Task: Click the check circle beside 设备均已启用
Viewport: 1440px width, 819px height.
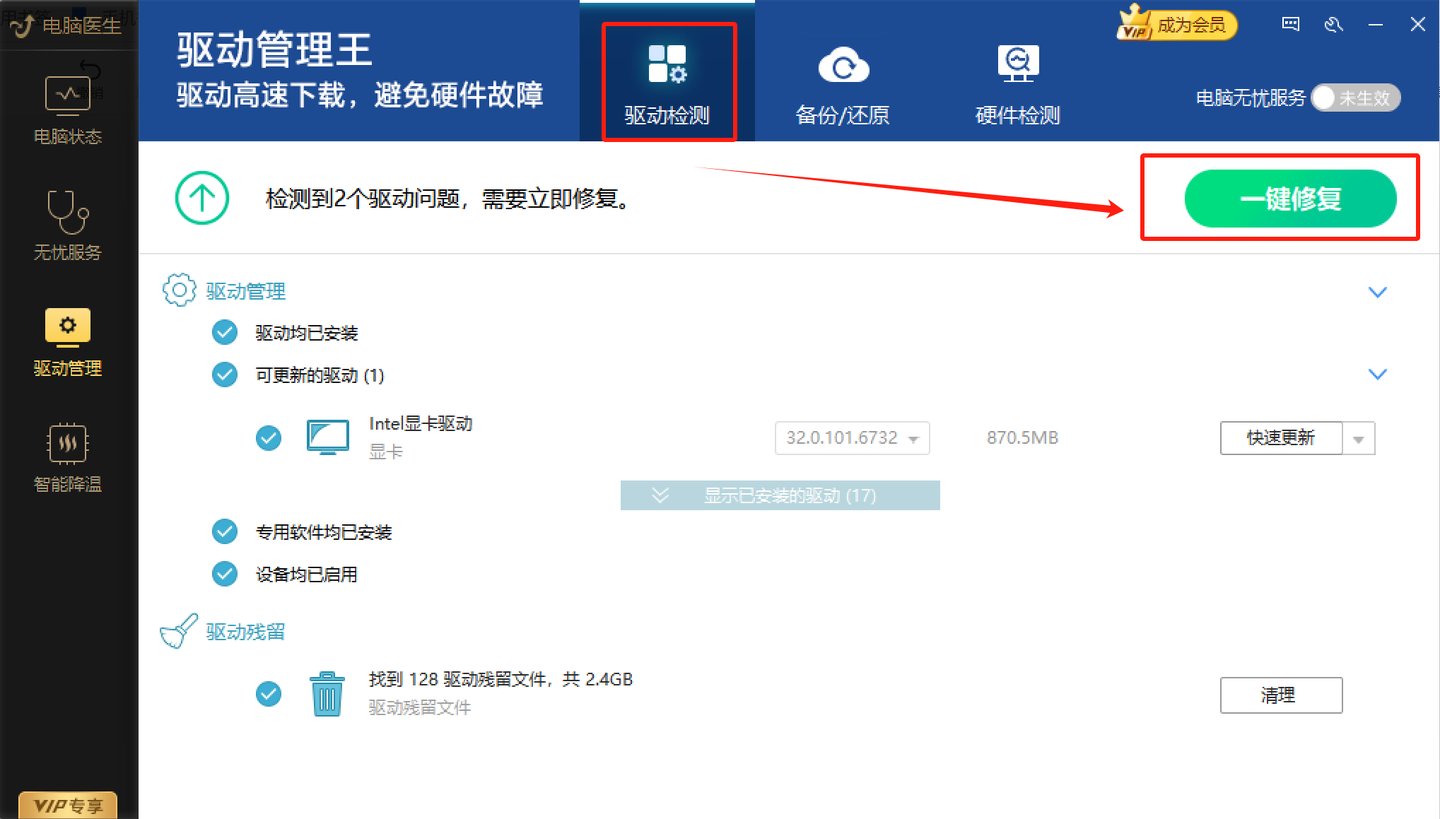Action: (x=224, y=574)
